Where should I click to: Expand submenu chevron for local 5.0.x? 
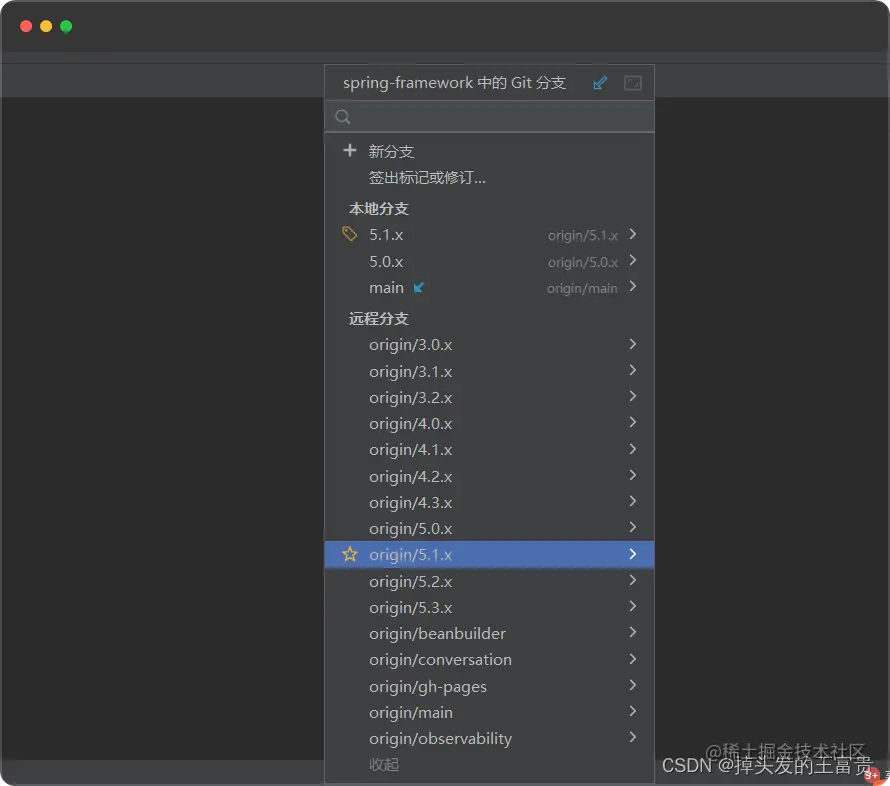(633, 260)
